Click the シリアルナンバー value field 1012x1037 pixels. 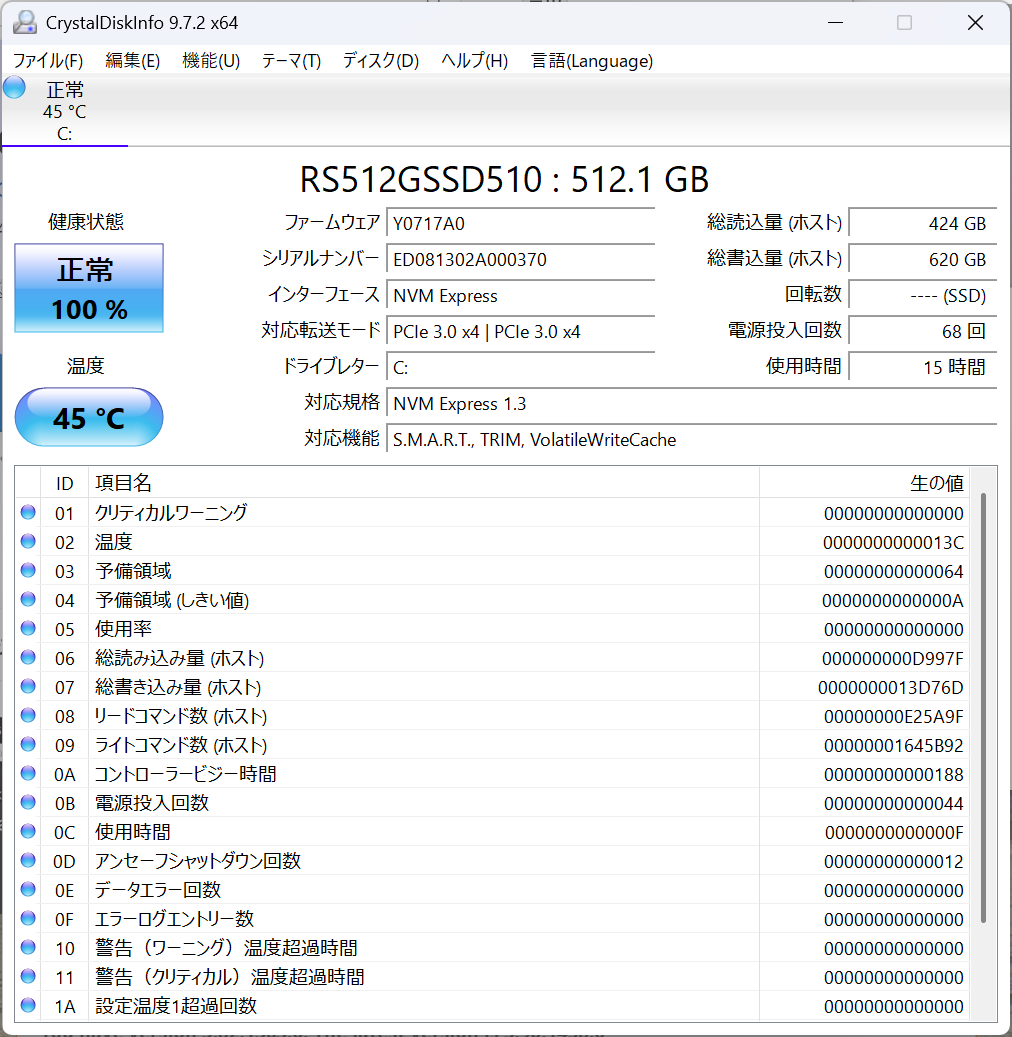(x=520, y=260)
